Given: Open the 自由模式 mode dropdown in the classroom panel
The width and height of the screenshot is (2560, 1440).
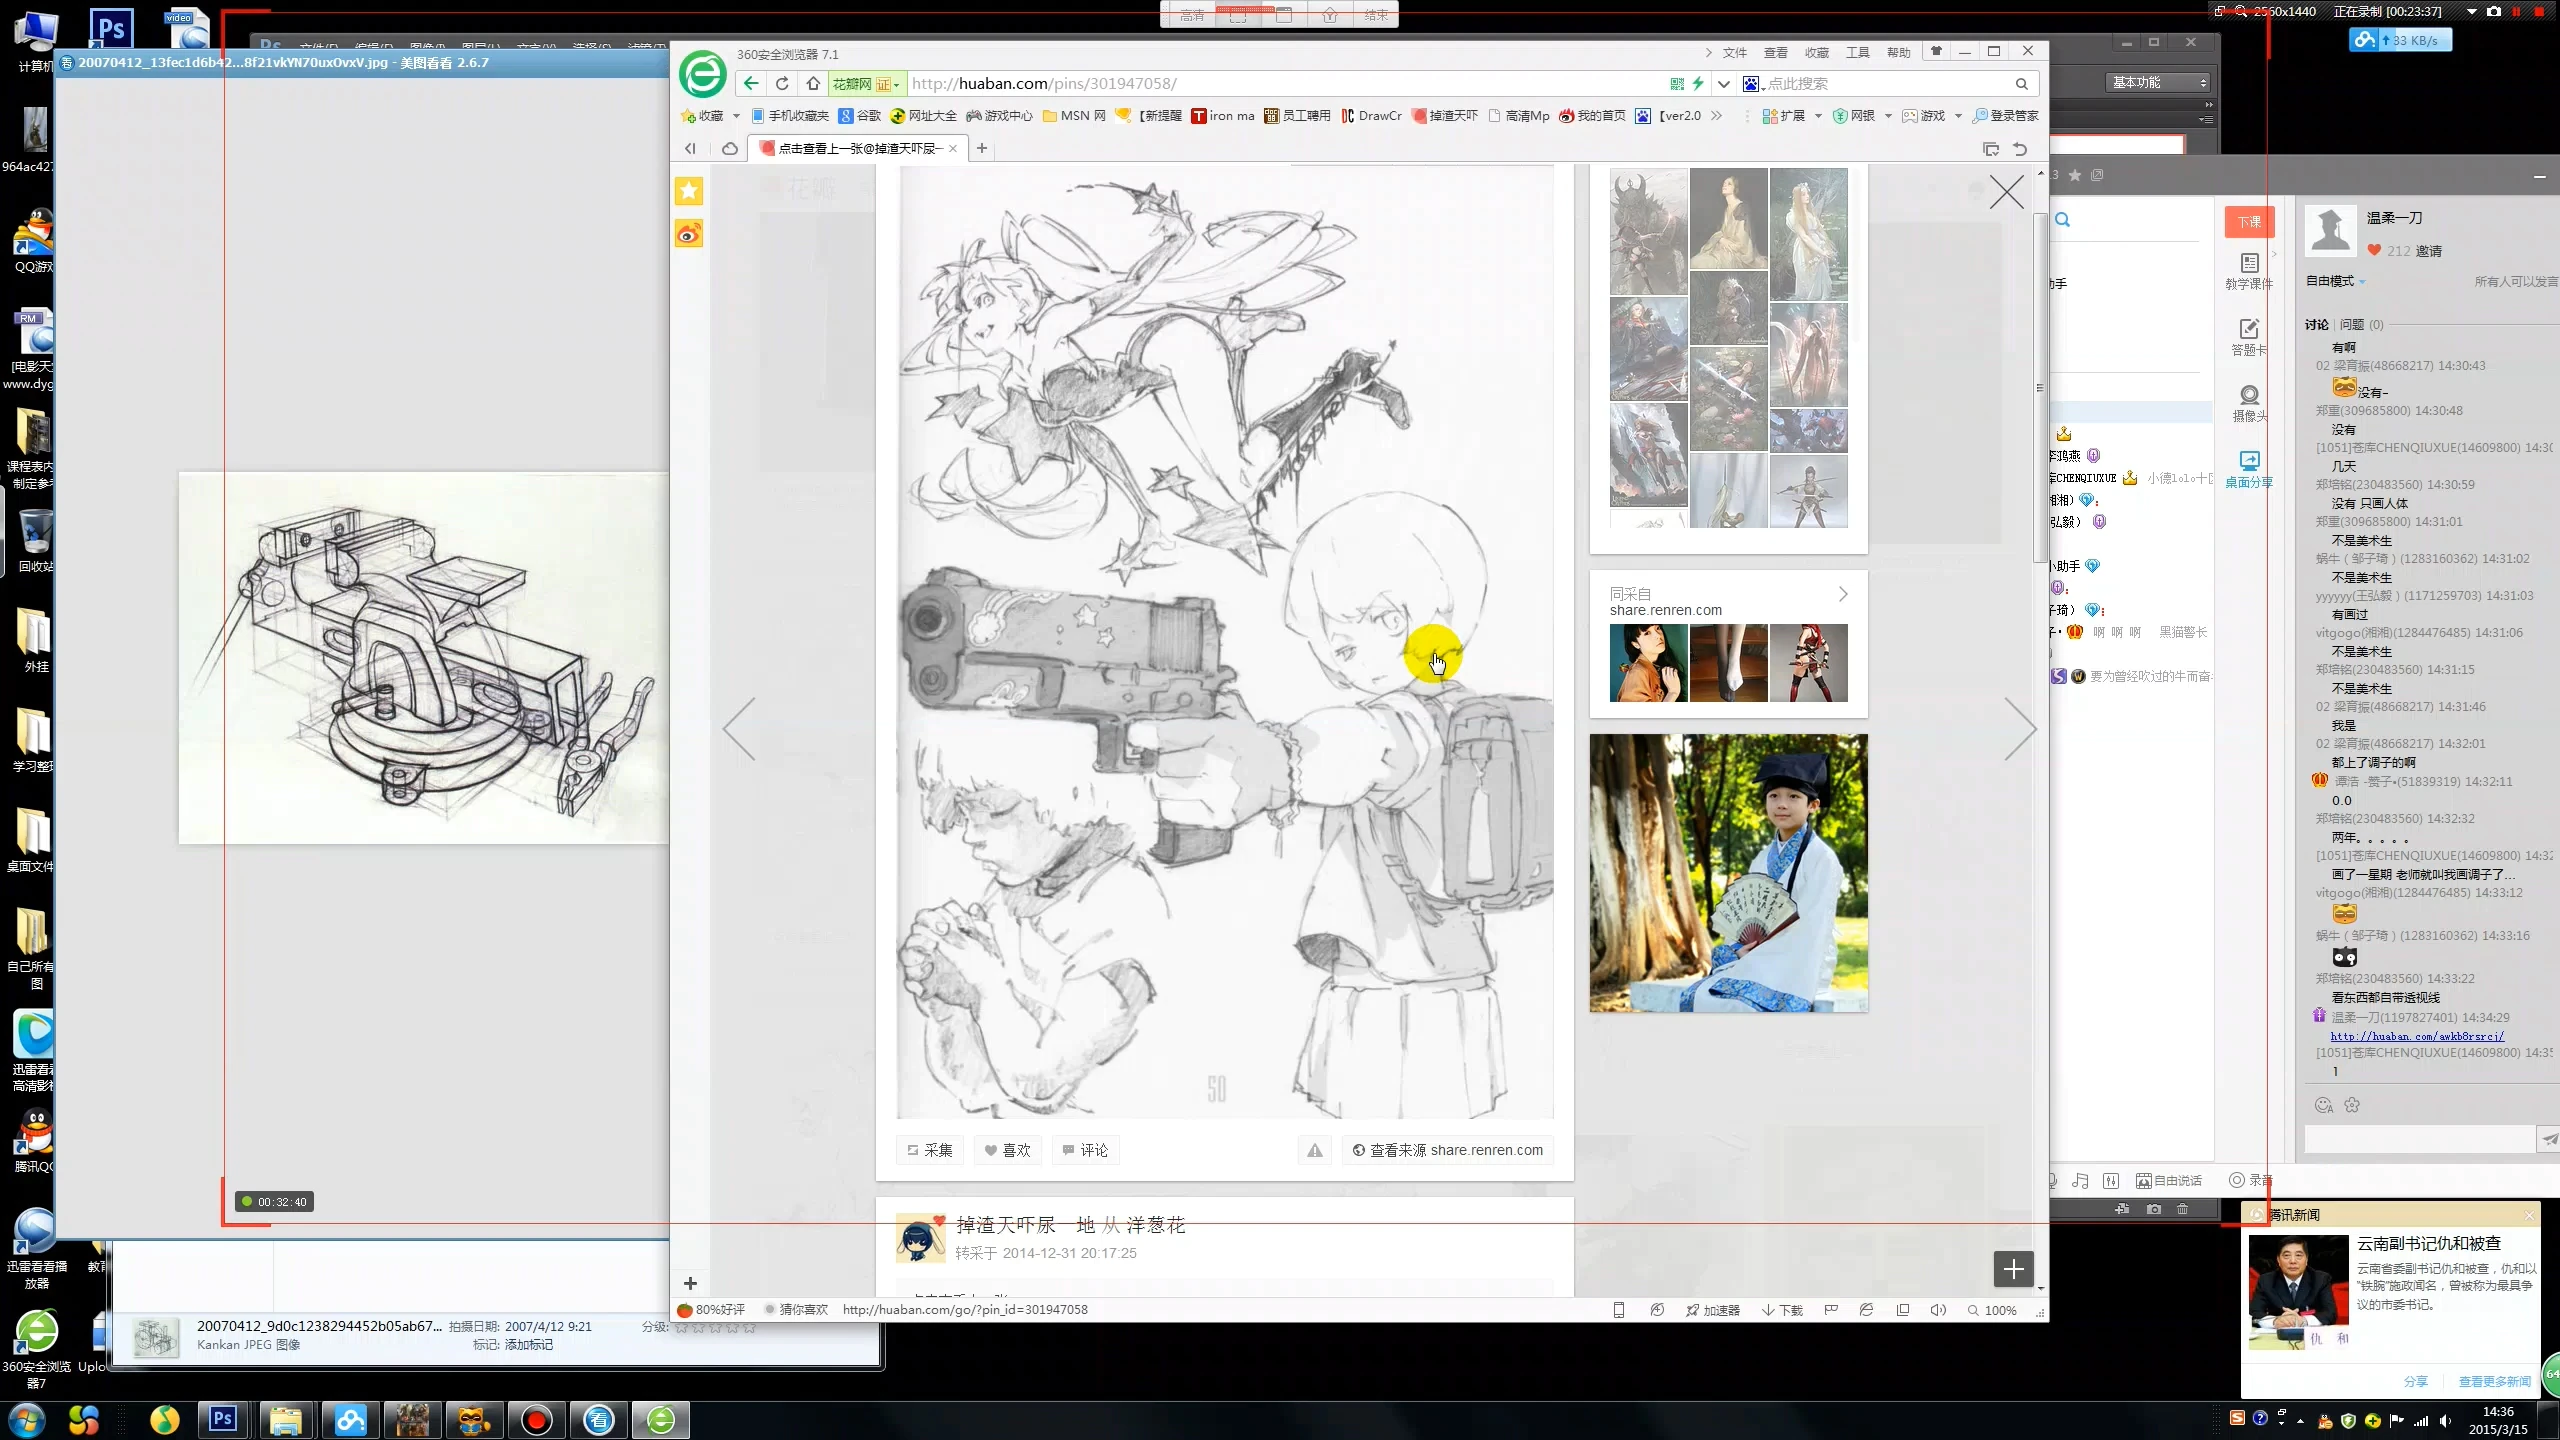Looking at the screenshot, I should (2336, 281).
